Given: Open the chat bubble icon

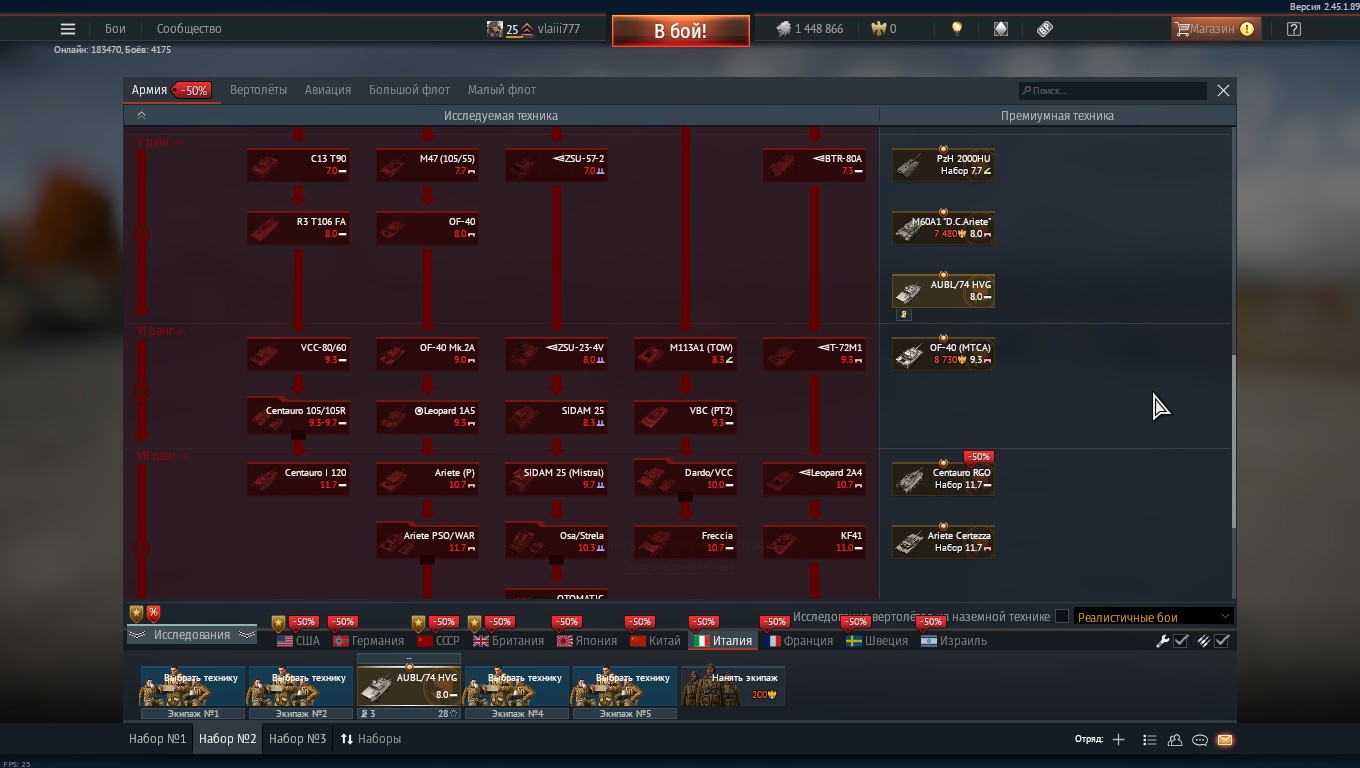Looking at the screenshot, I should pyautogui.click(x=1200, y=740).
